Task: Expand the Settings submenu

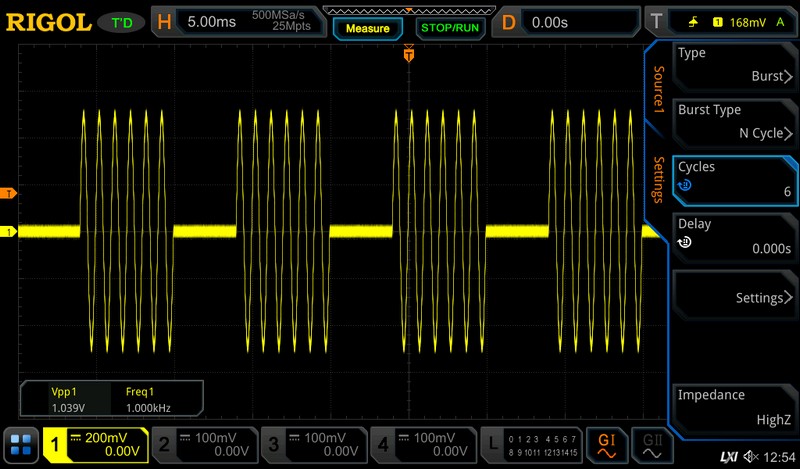Action: [x=733, y=298]
